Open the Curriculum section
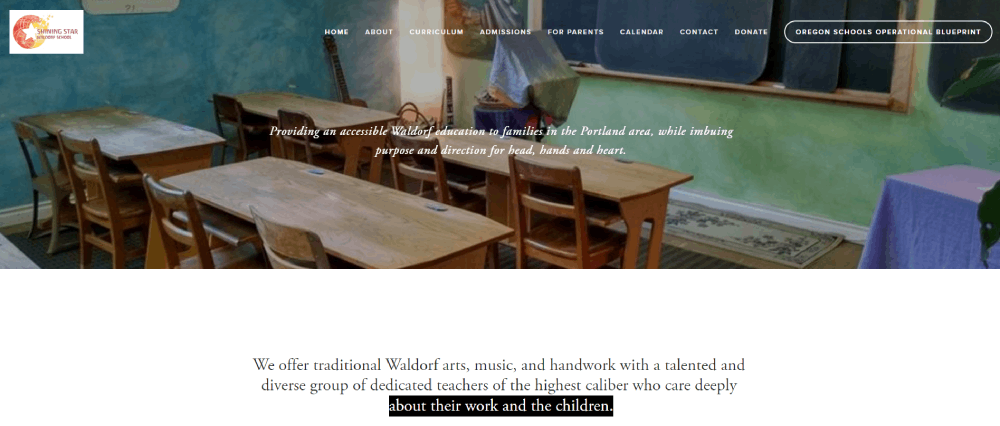 tap(436, 32)
